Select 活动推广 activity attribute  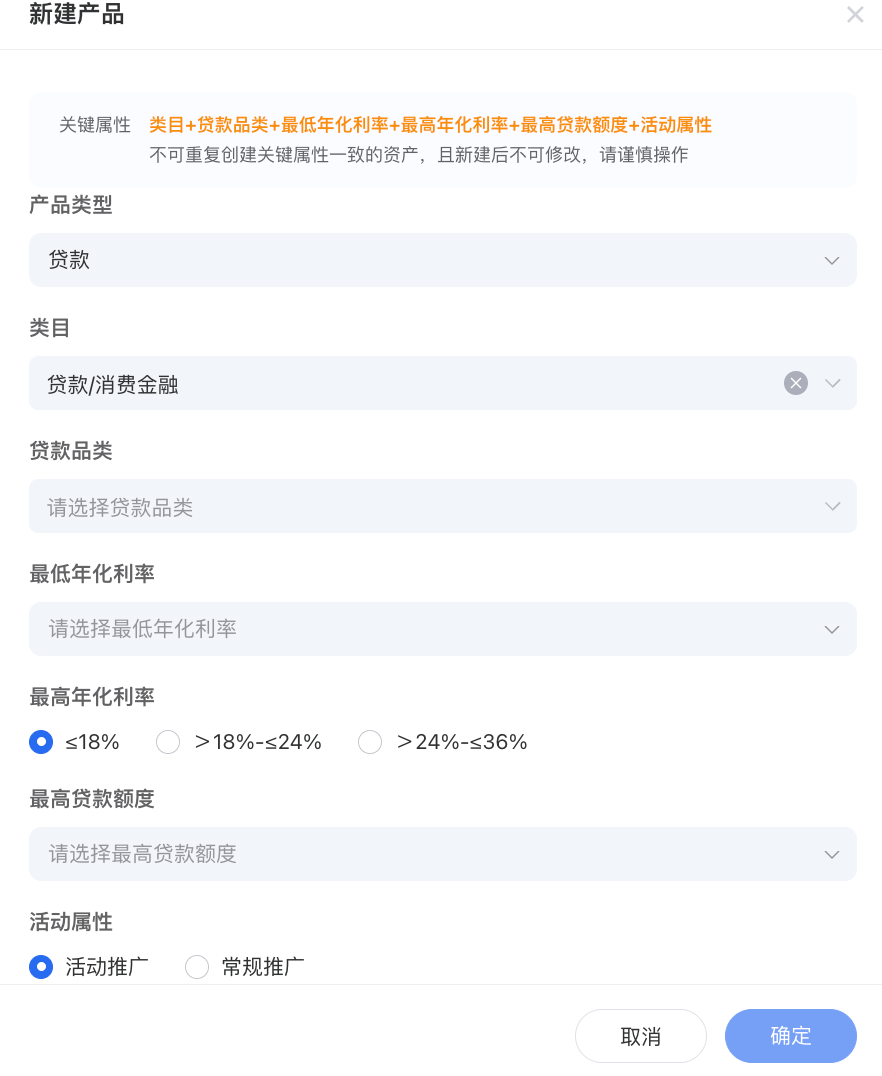pyautogui.click(x=41, y=967)
